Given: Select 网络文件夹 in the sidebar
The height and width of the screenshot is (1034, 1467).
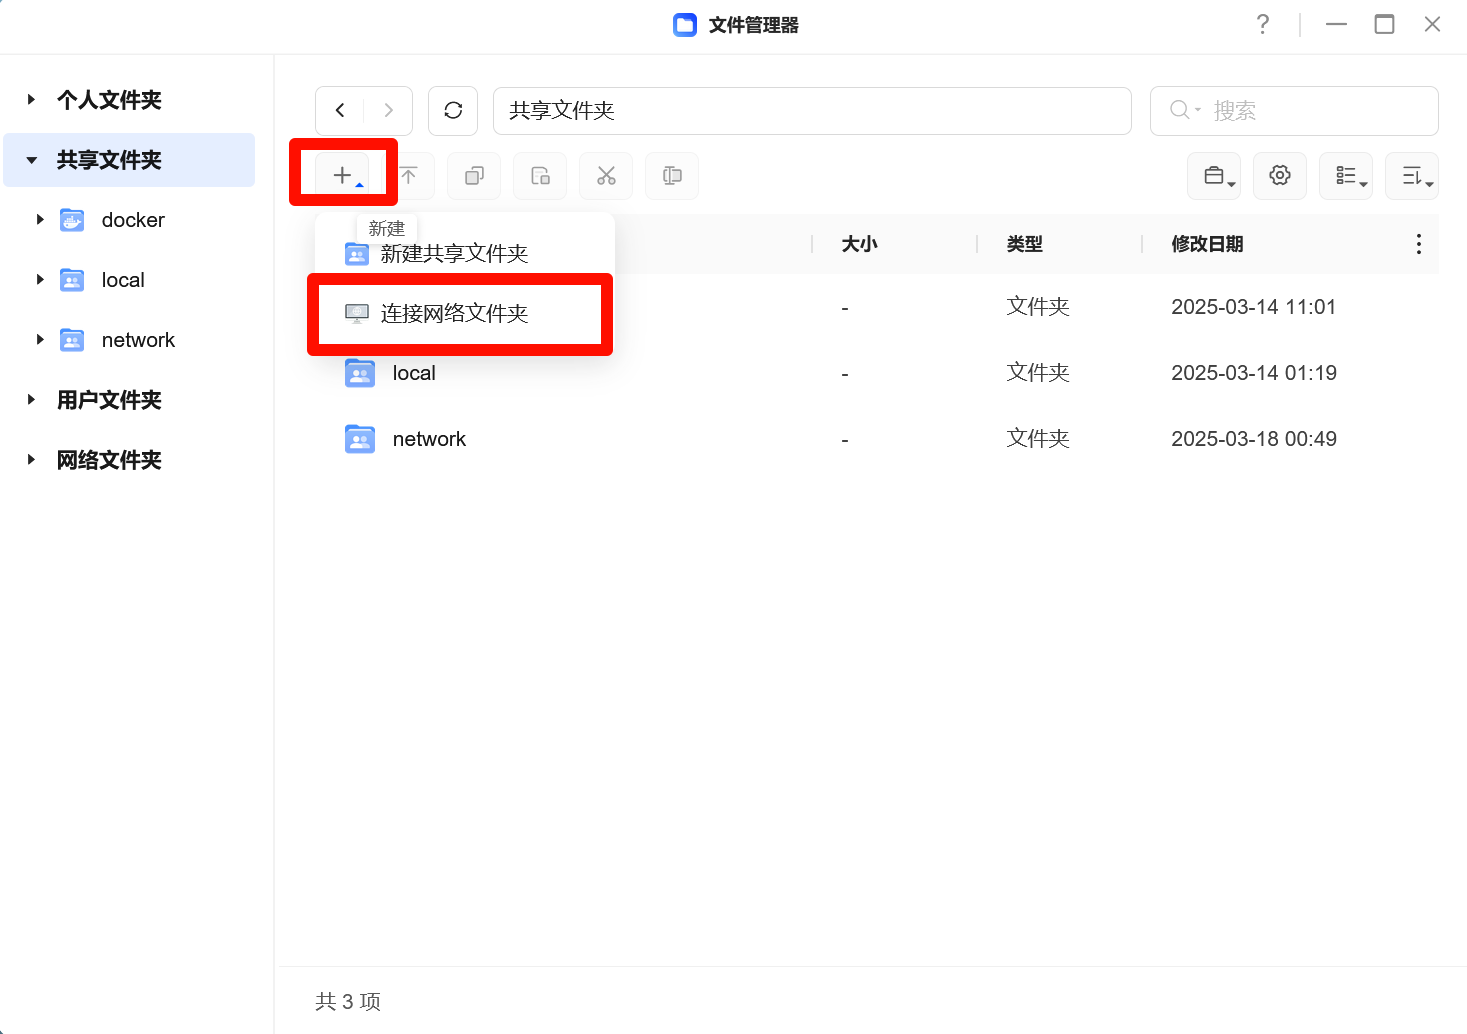Looking at the screenshot, I should tap(109, 460).
